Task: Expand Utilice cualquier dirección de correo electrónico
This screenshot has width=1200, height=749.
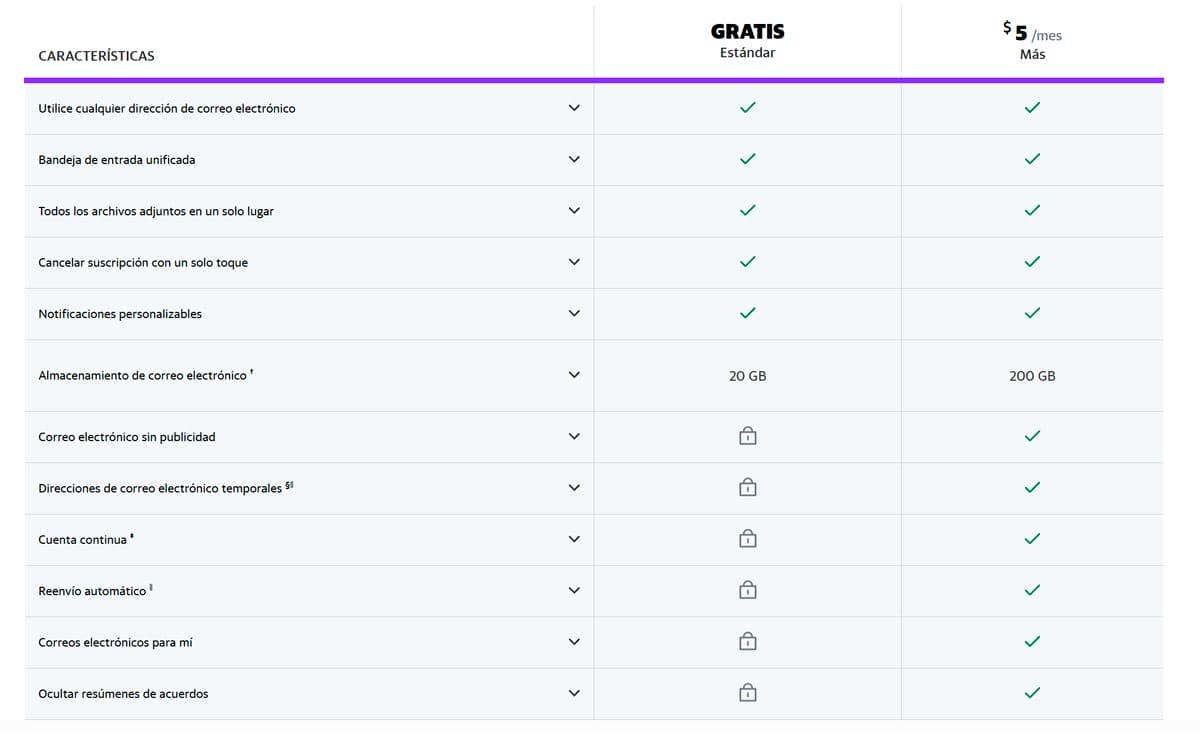Action: coord(573,108)
